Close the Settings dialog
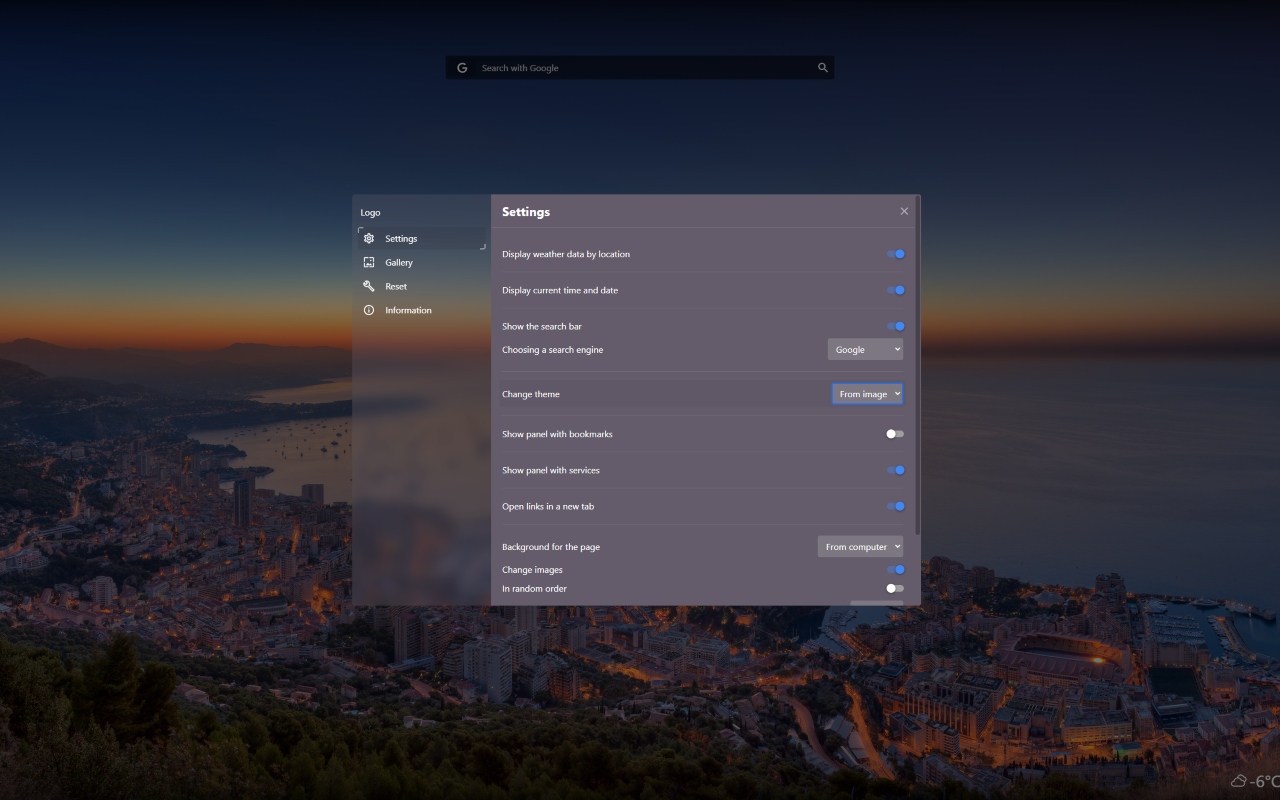This screenshot has height=800, width=1280. pyautogui.click(x=904, y=212)
